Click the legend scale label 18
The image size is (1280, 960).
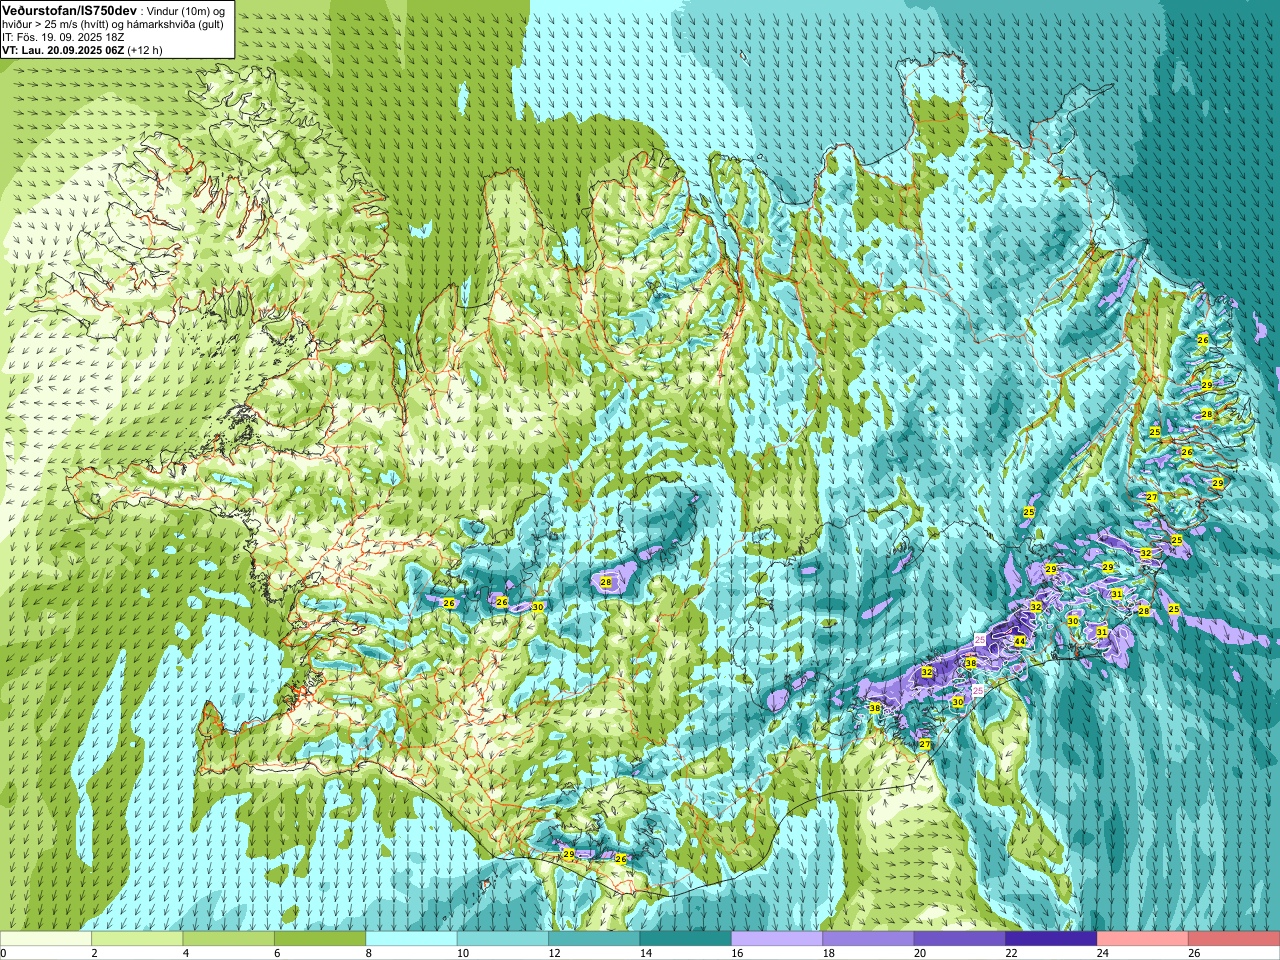[828, 954]
